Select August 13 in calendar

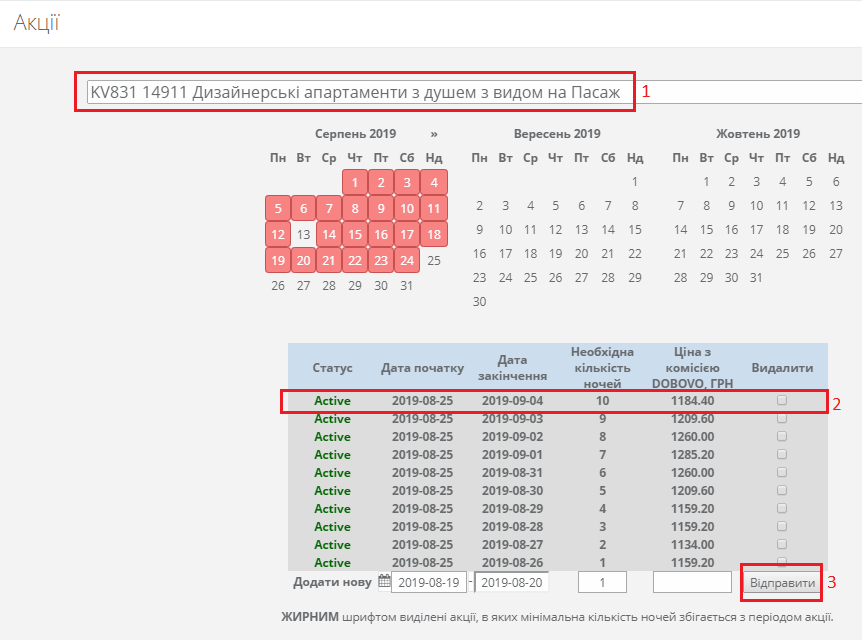(x=303, y=235)
